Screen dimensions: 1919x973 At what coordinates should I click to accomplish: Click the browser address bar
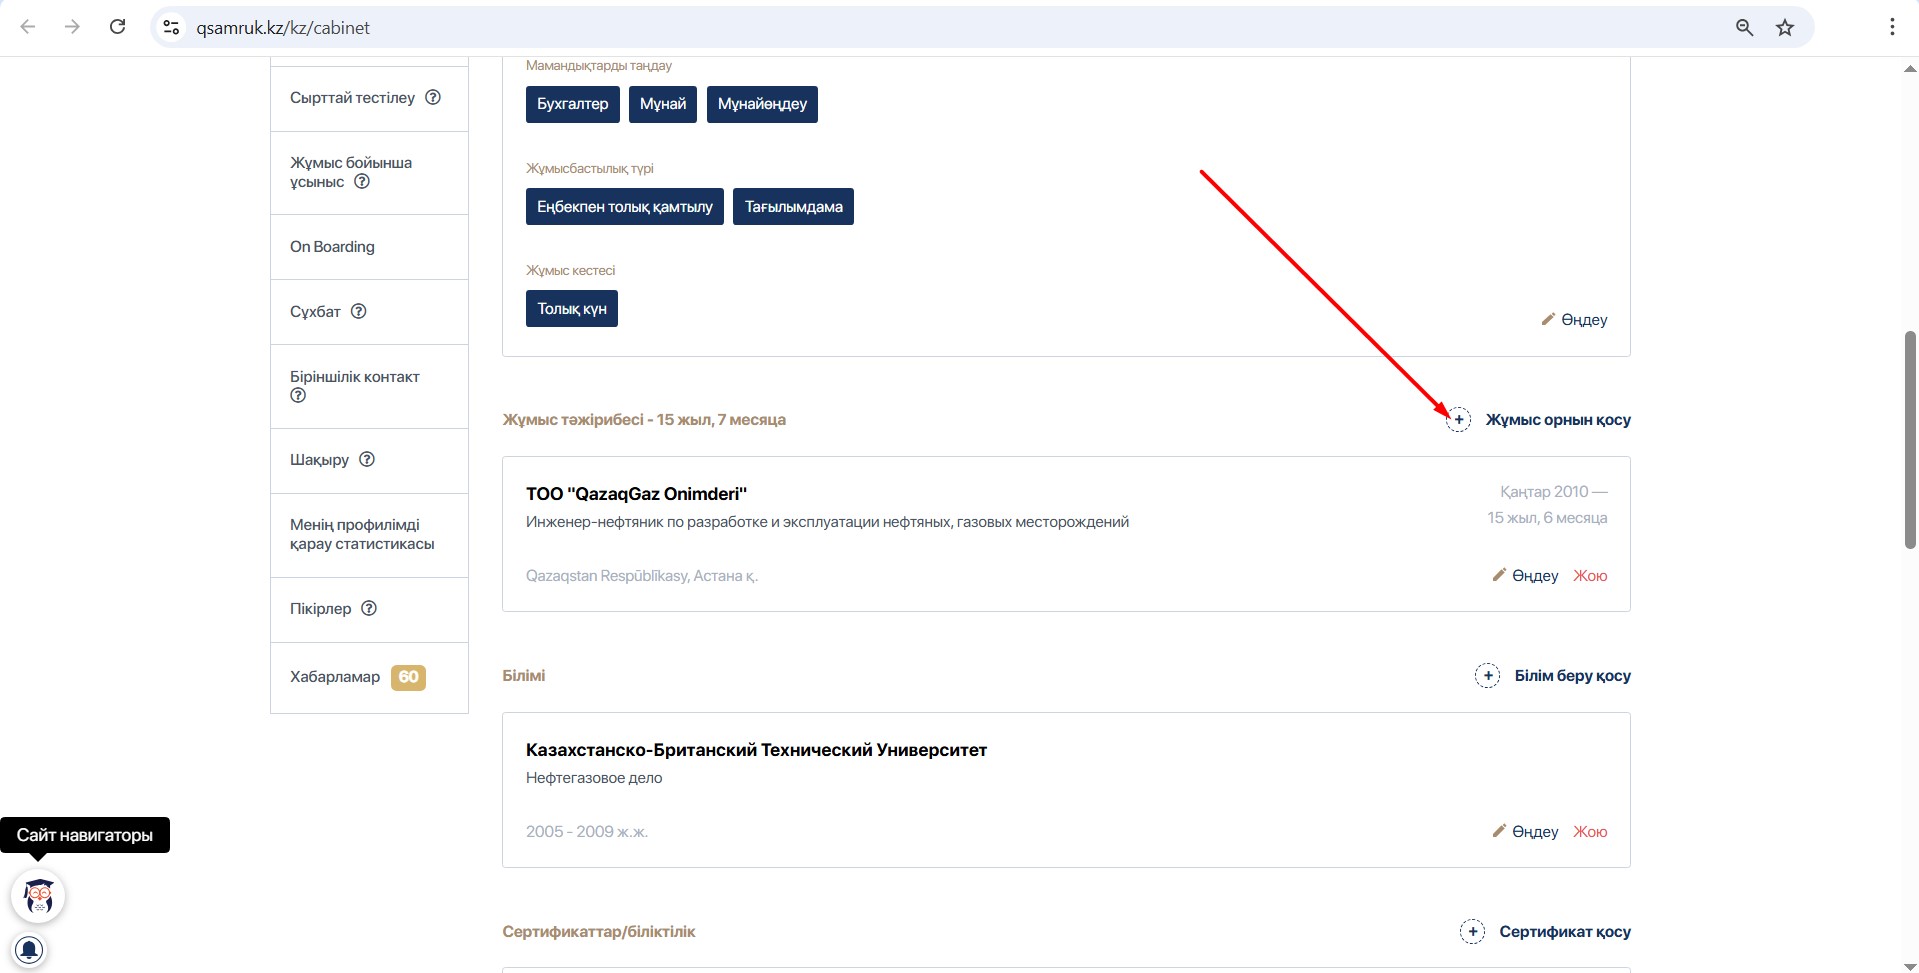tap(900, 28)
